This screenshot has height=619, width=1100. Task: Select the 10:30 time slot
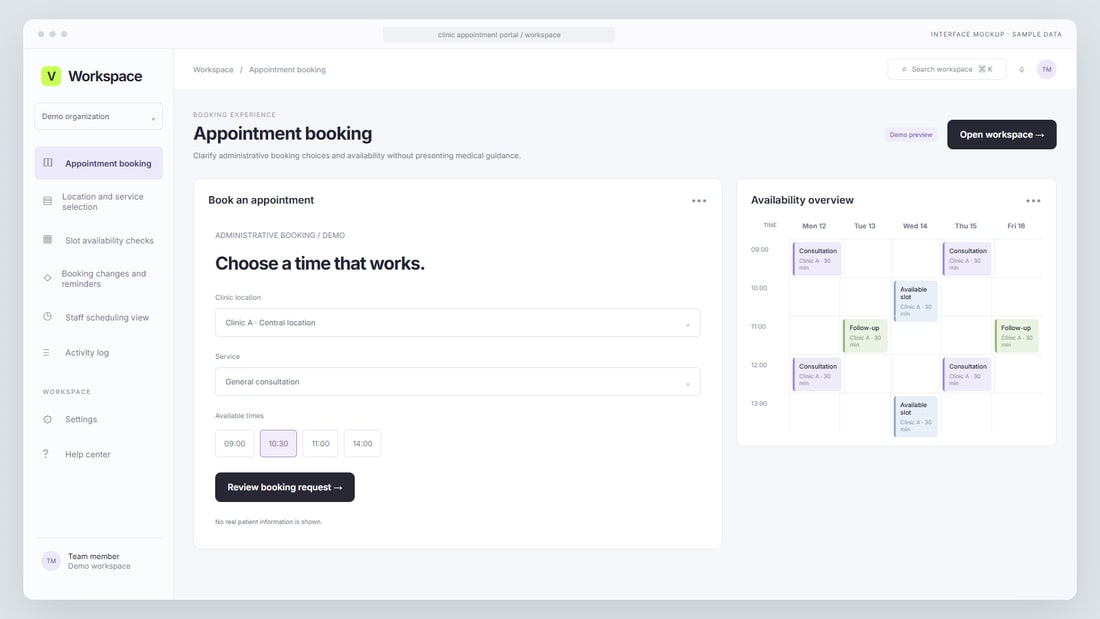pos(279,444)
